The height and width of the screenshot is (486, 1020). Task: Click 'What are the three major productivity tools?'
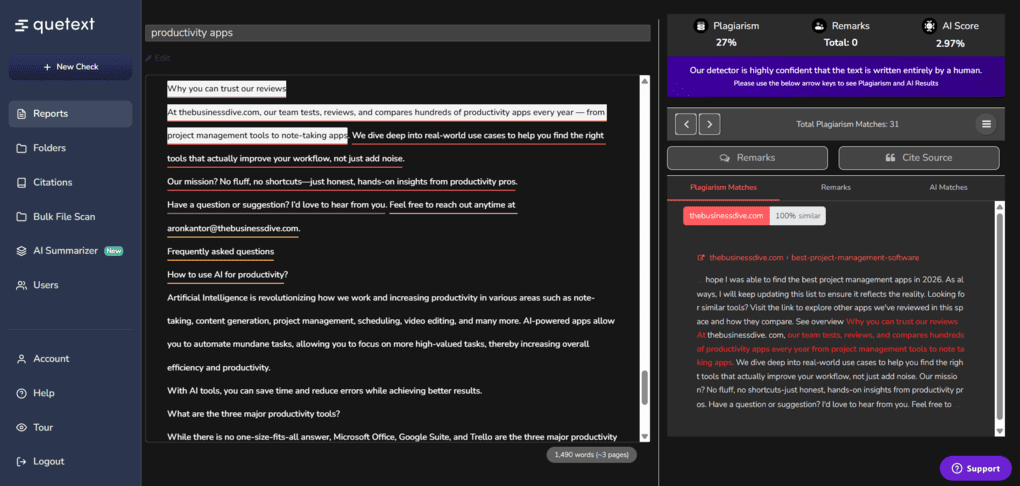pyautogui.click(x=254, y=414)
